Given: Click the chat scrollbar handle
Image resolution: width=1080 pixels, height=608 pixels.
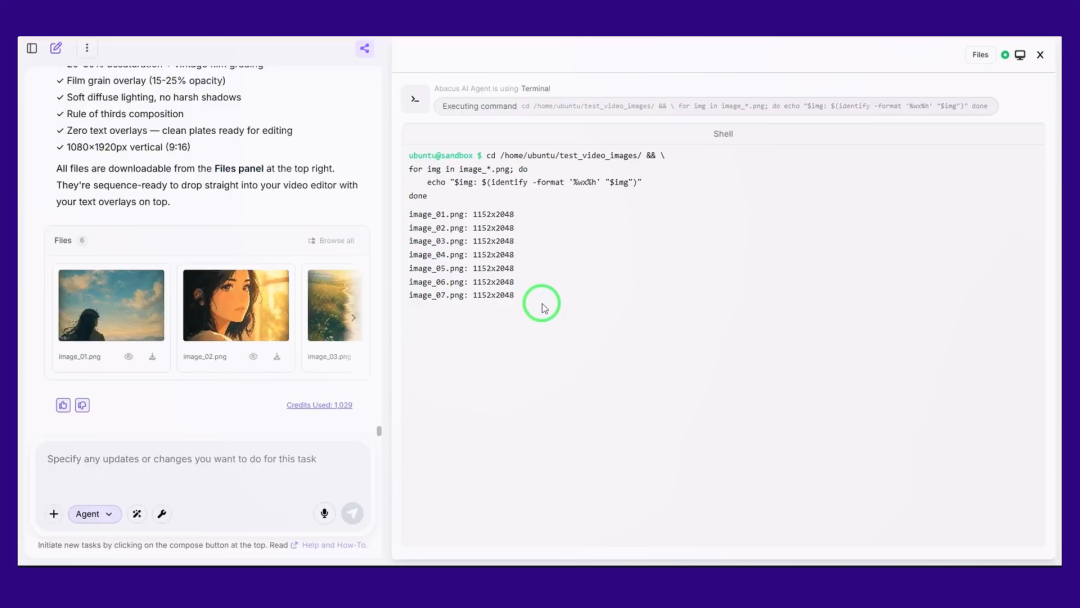Looking at the screenshot, I should tap(379, 431).
